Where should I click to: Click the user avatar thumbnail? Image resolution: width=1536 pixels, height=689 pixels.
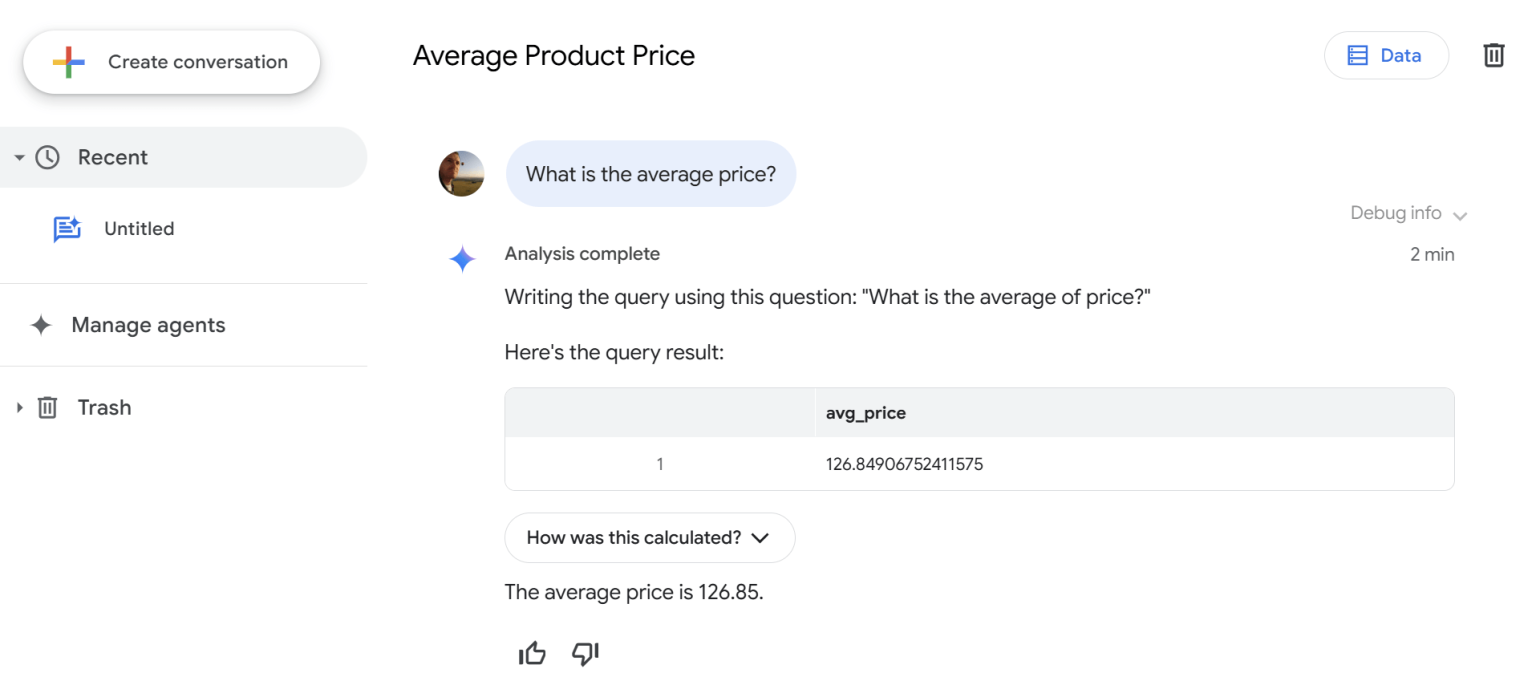coord(461,174)
